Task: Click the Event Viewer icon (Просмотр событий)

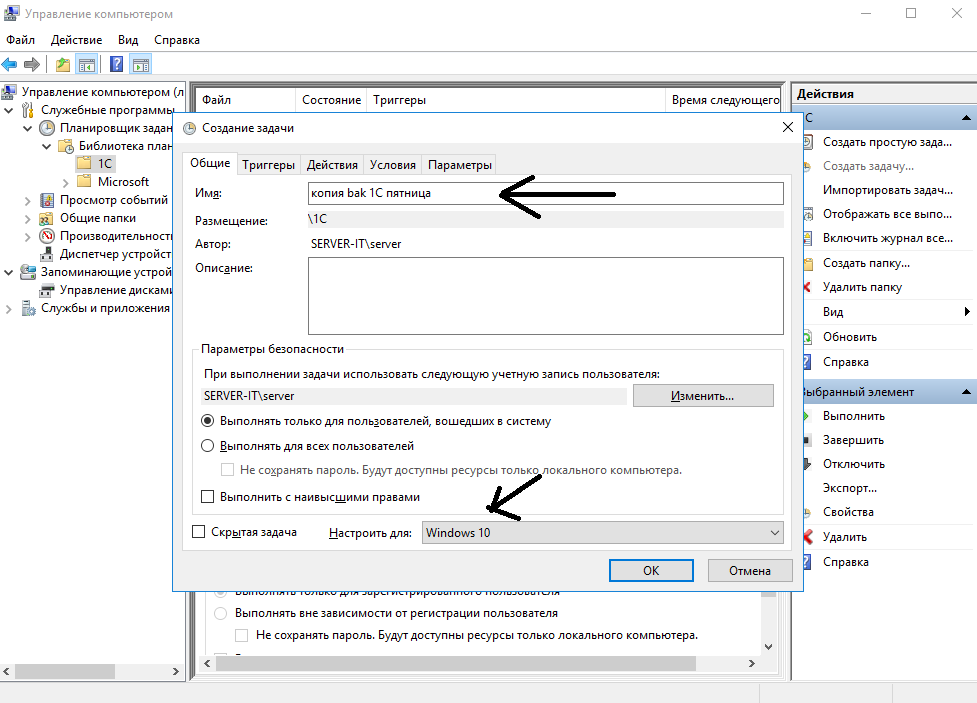Action: pyautogui.click(x=47, y=200)
